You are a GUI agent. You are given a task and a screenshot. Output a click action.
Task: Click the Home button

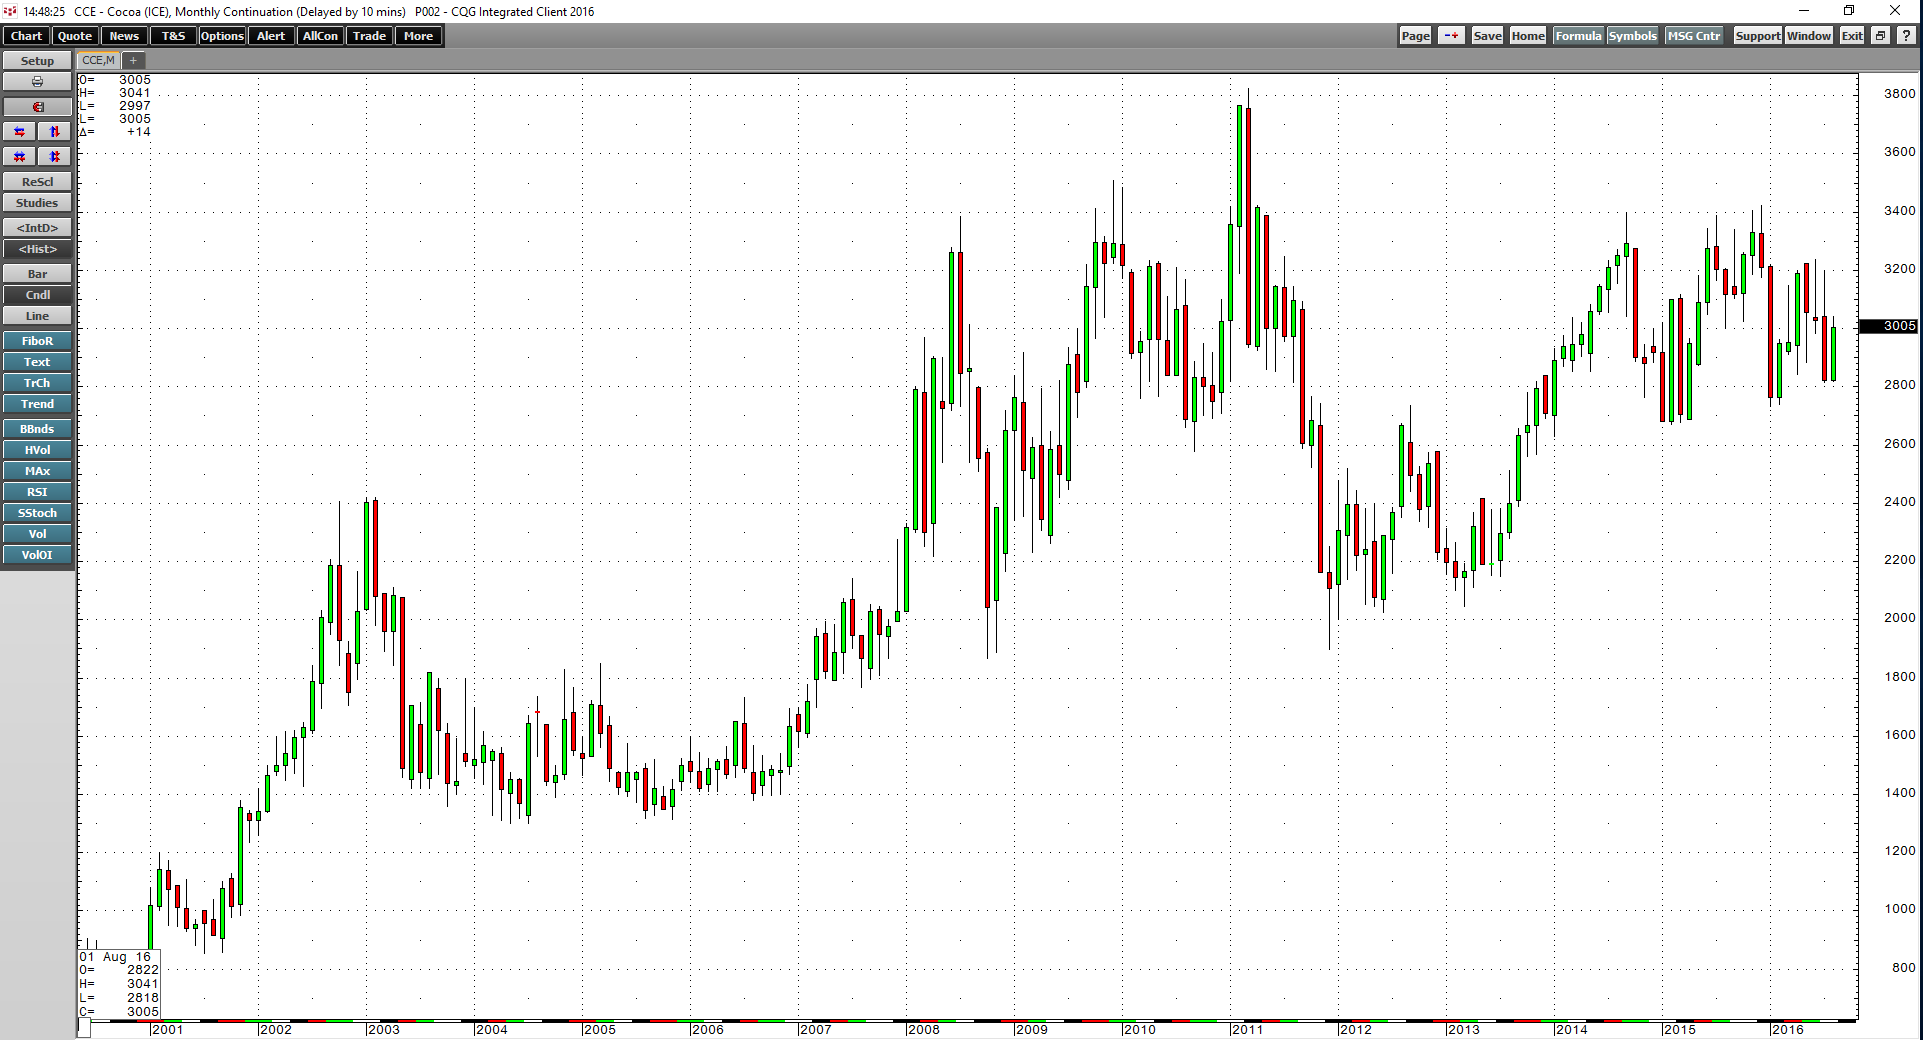(x=1528, y=36)
